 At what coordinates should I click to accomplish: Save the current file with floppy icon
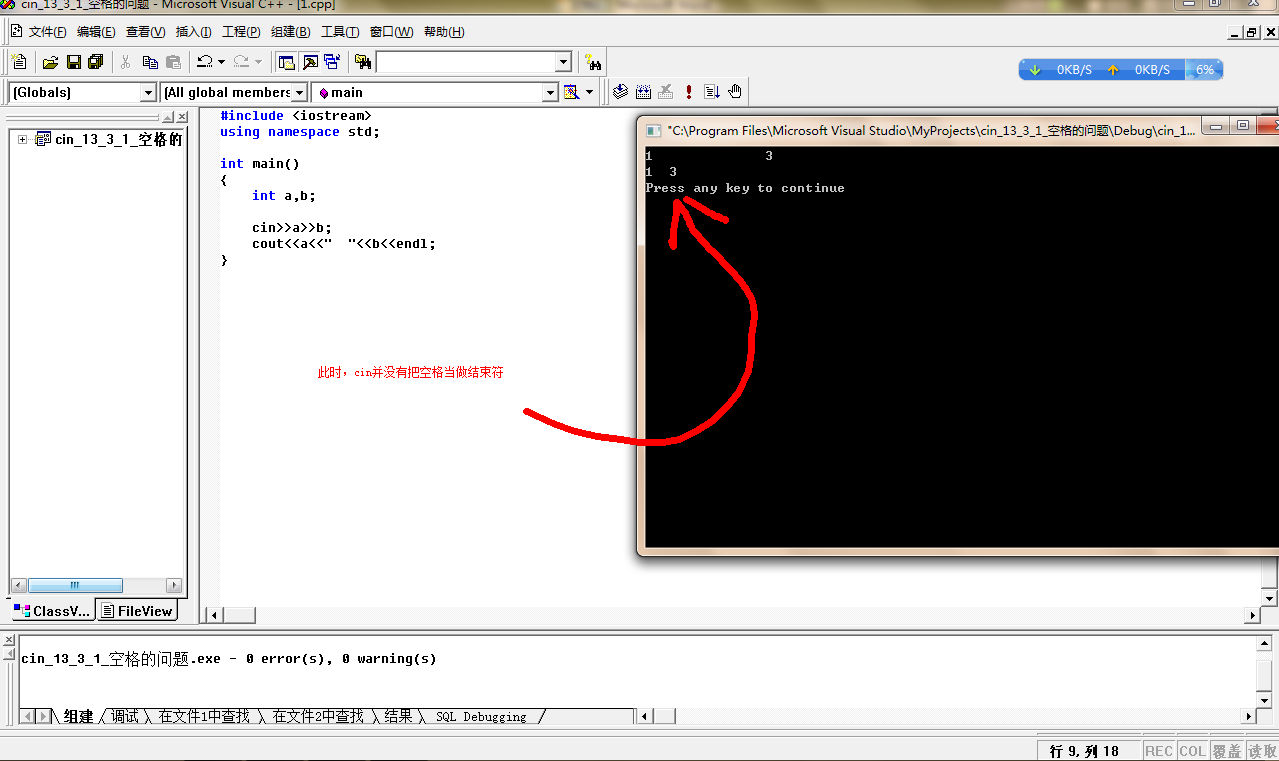(73, 62)
